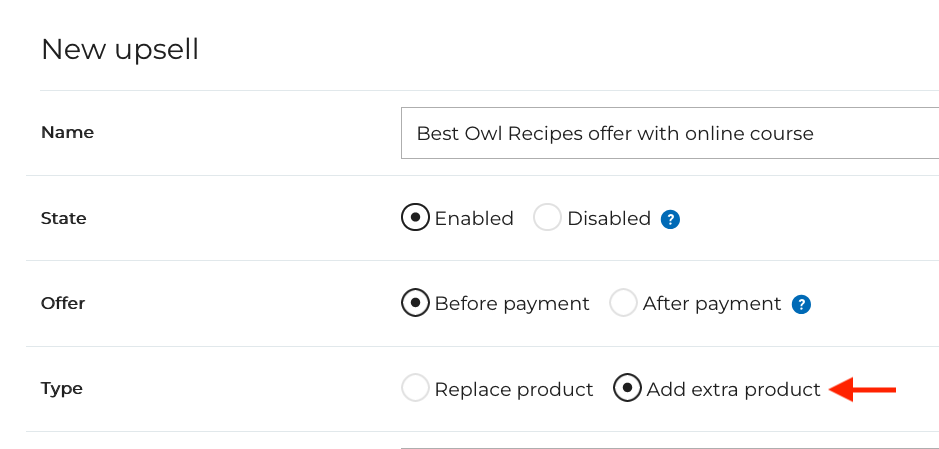The height and width of the screenshot is (449, 939).
Task: Open the help icon beside After payment
Action: [x=800, y=304]
